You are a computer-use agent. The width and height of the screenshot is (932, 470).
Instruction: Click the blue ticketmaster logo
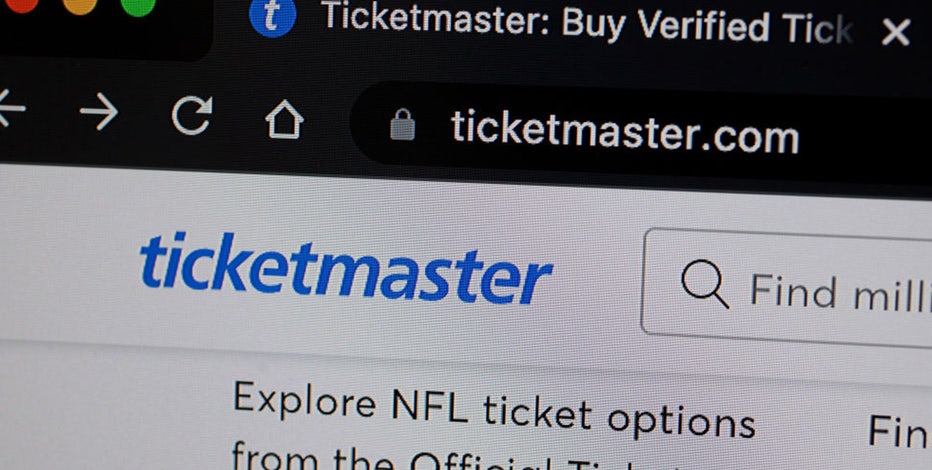click(346, 269)
